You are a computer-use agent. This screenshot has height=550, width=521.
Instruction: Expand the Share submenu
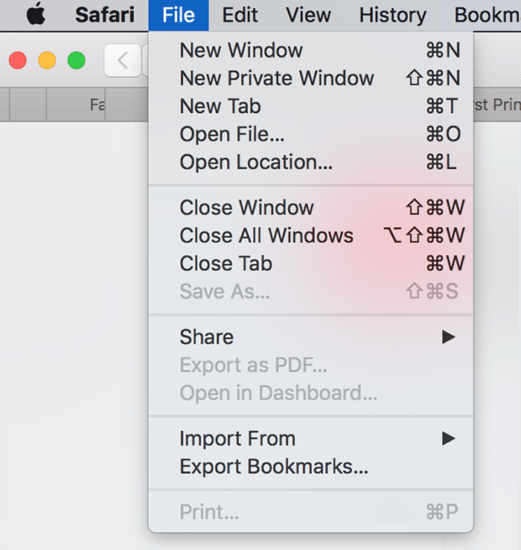pyautogui.click(x=311, y=337)
